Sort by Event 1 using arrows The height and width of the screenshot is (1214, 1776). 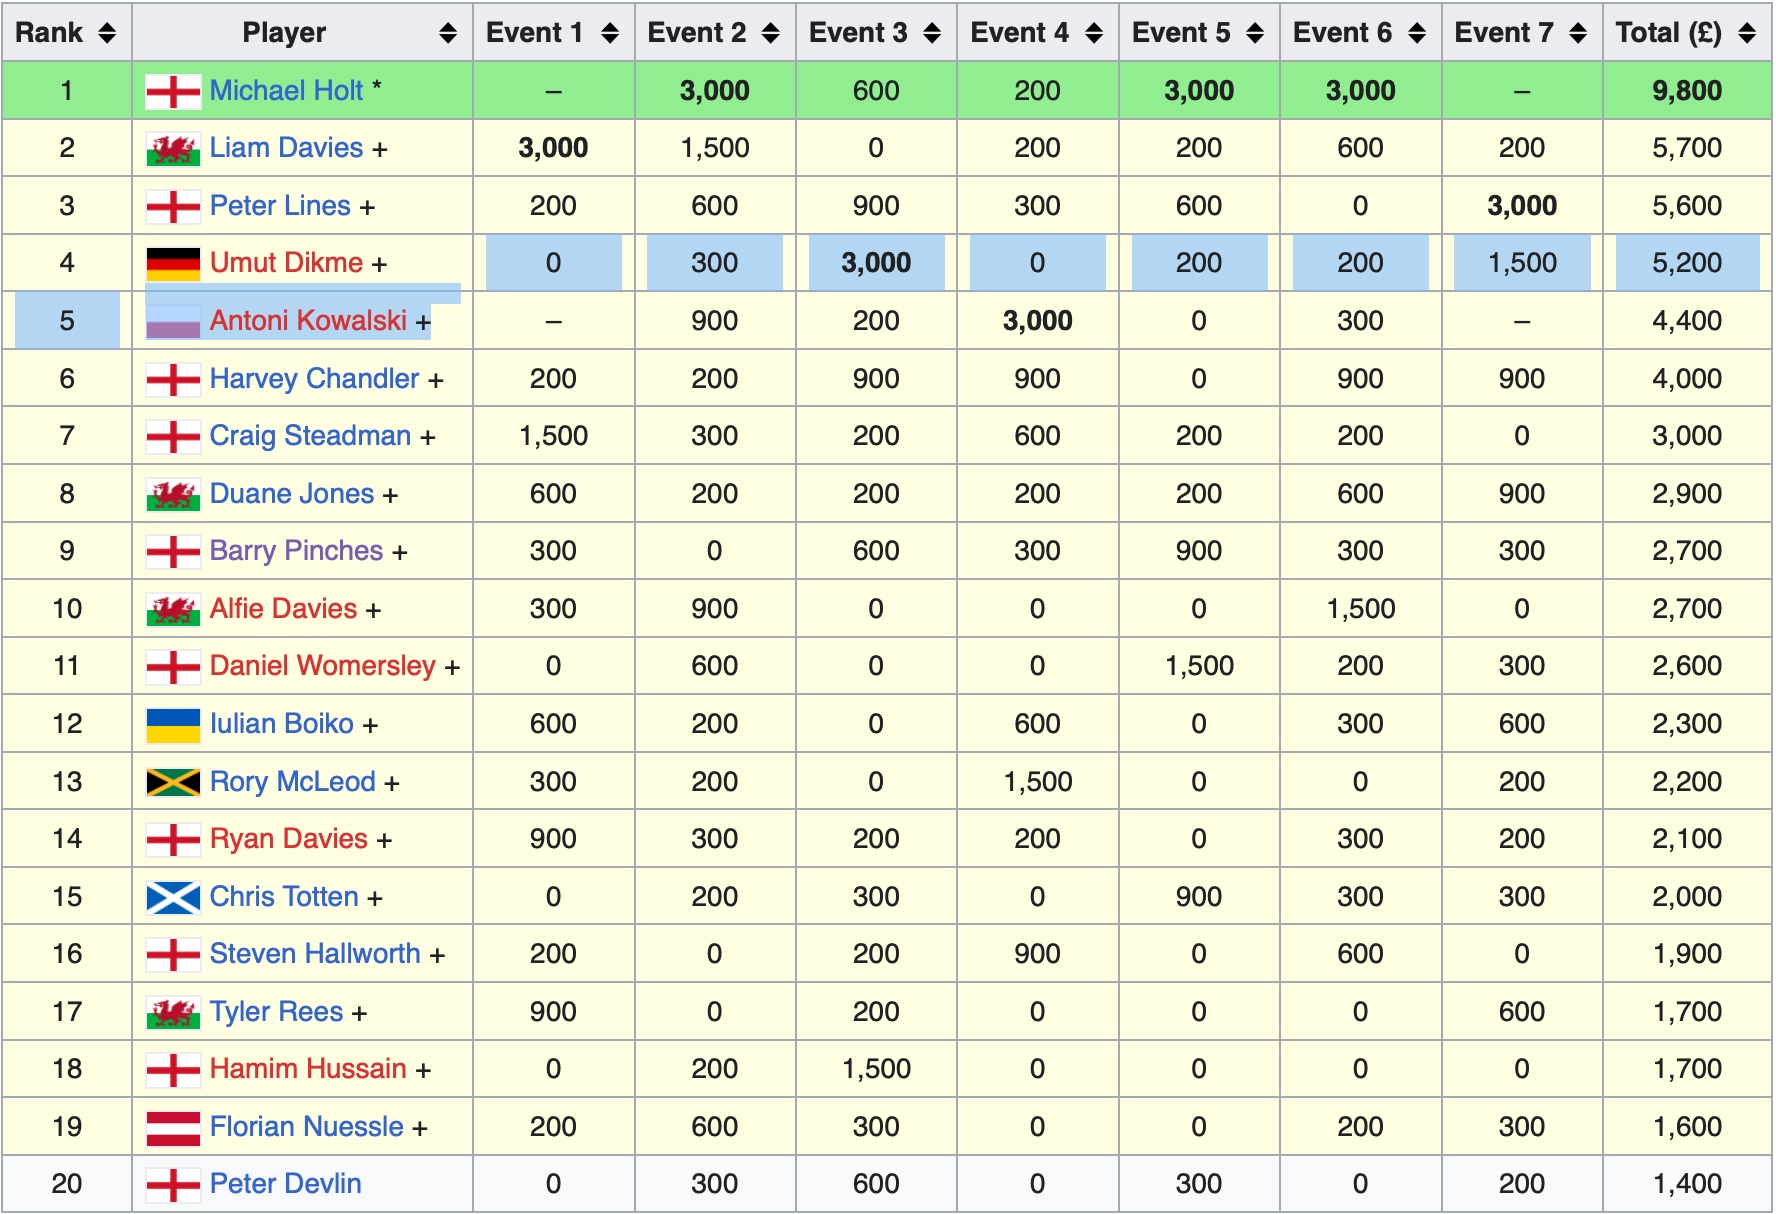tap(610, 33)
